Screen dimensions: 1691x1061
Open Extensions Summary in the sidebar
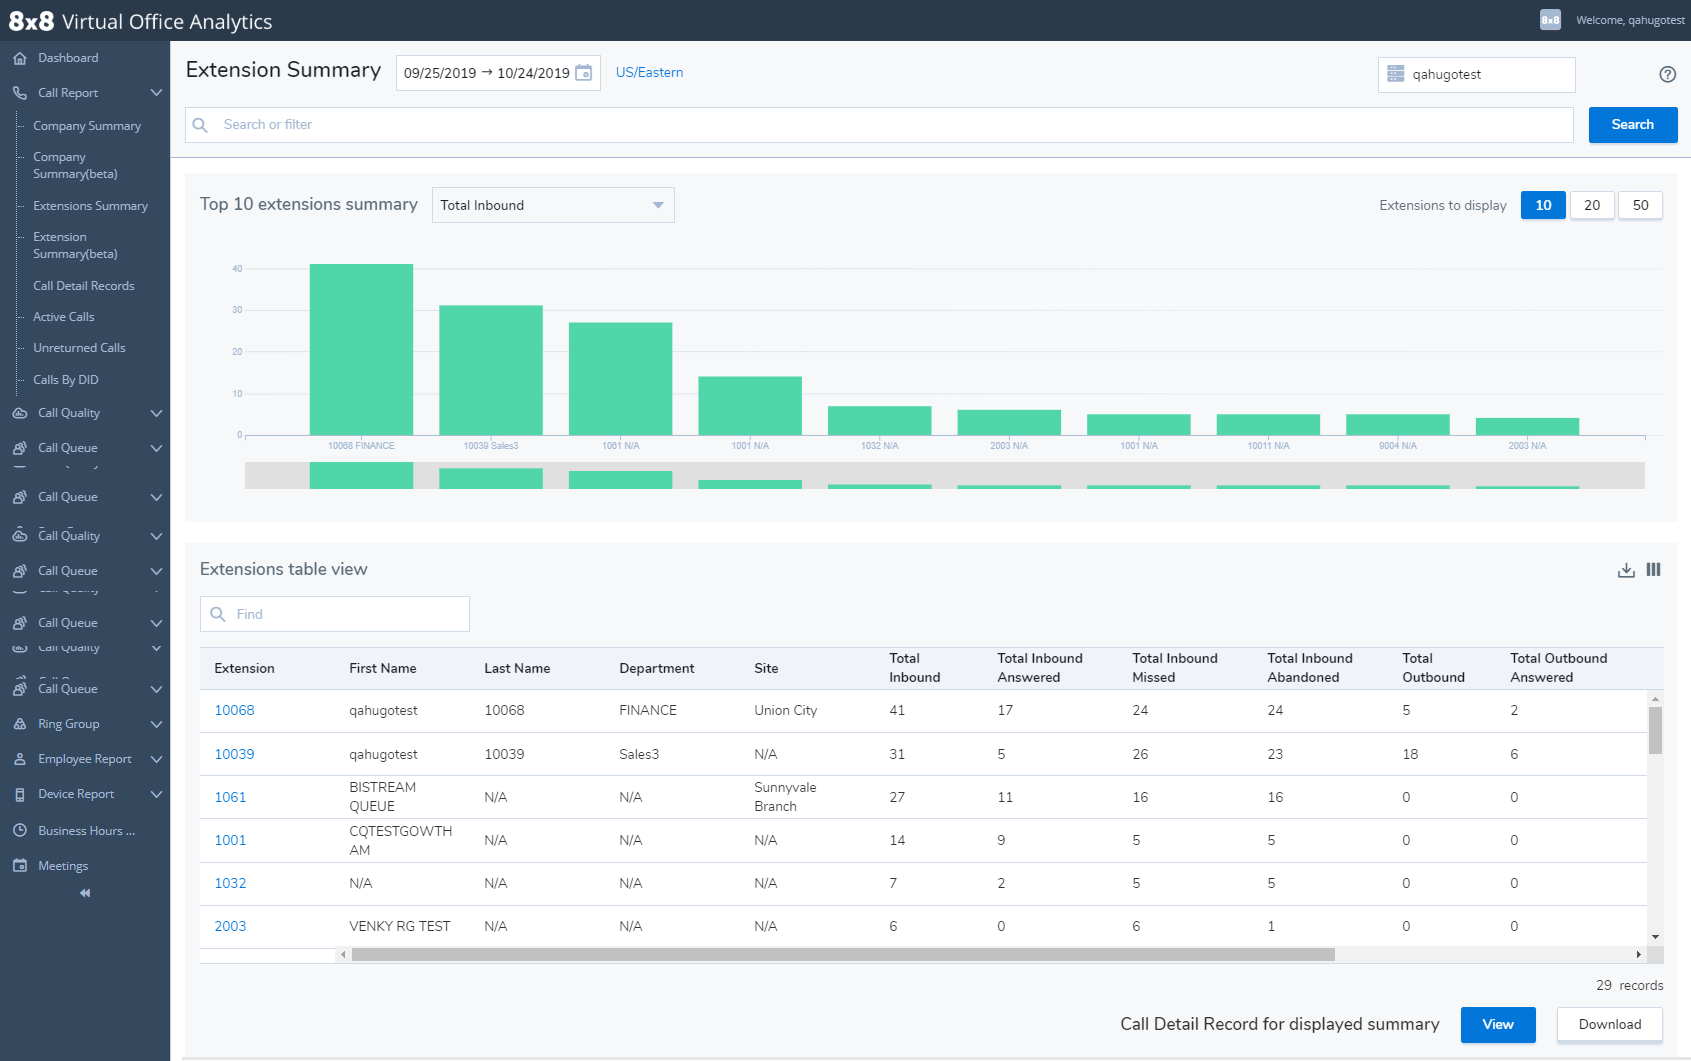pos(89,205)
